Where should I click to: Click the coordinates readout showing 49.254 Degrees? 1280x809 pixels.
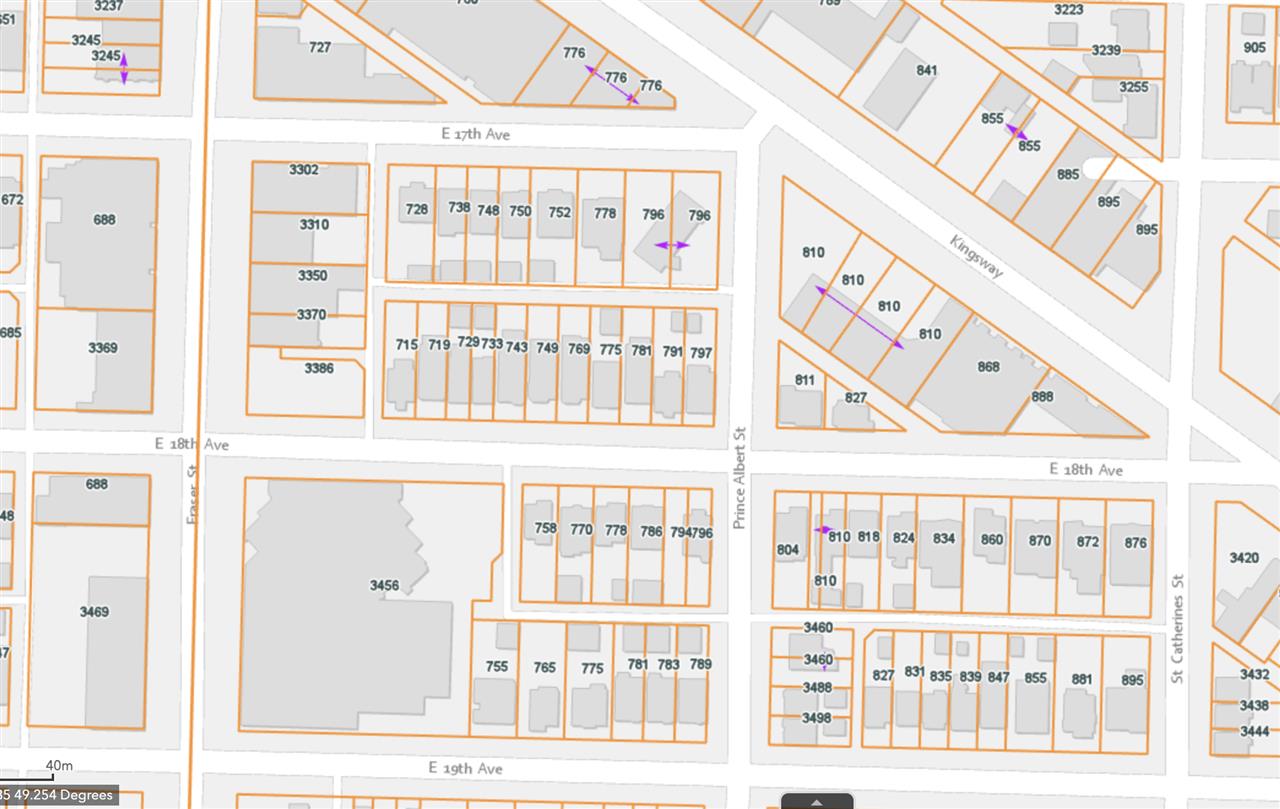pos(60,796)
